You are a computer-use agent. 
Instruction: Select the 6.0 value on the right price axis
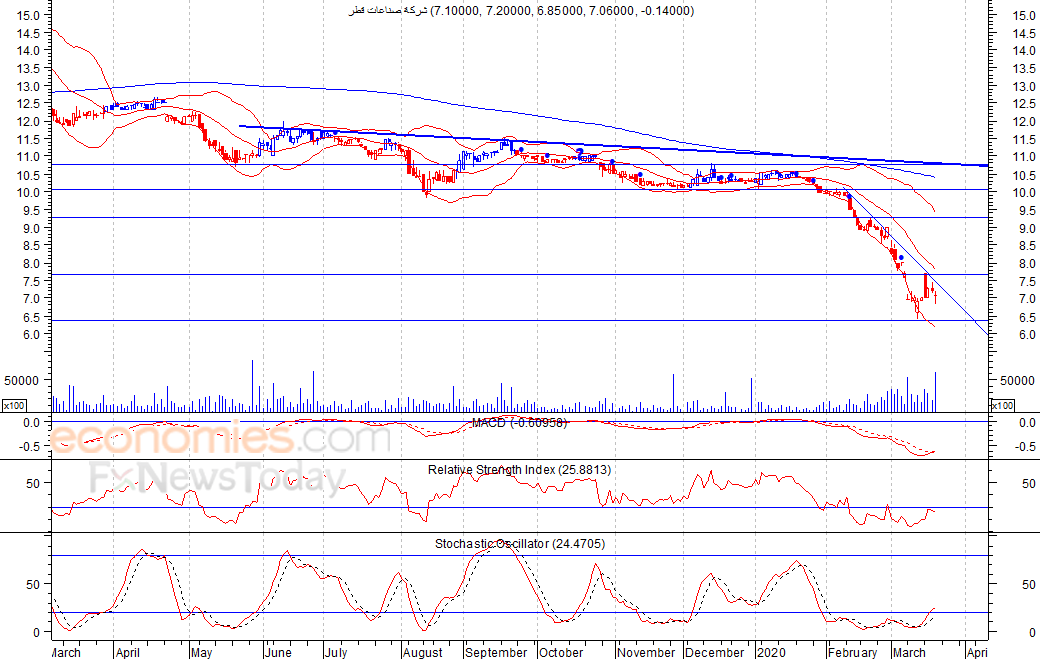click(1027, 335)
